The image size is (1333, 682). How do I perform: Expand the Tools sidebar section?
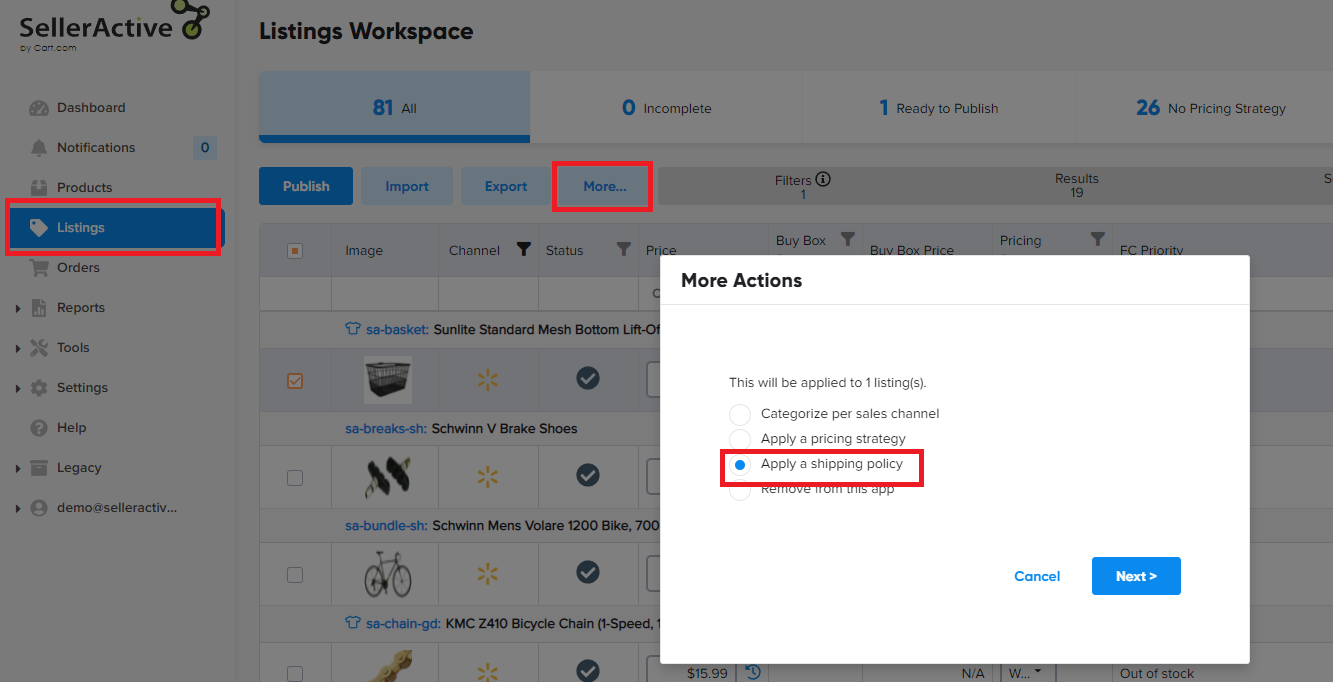point(18,348)
